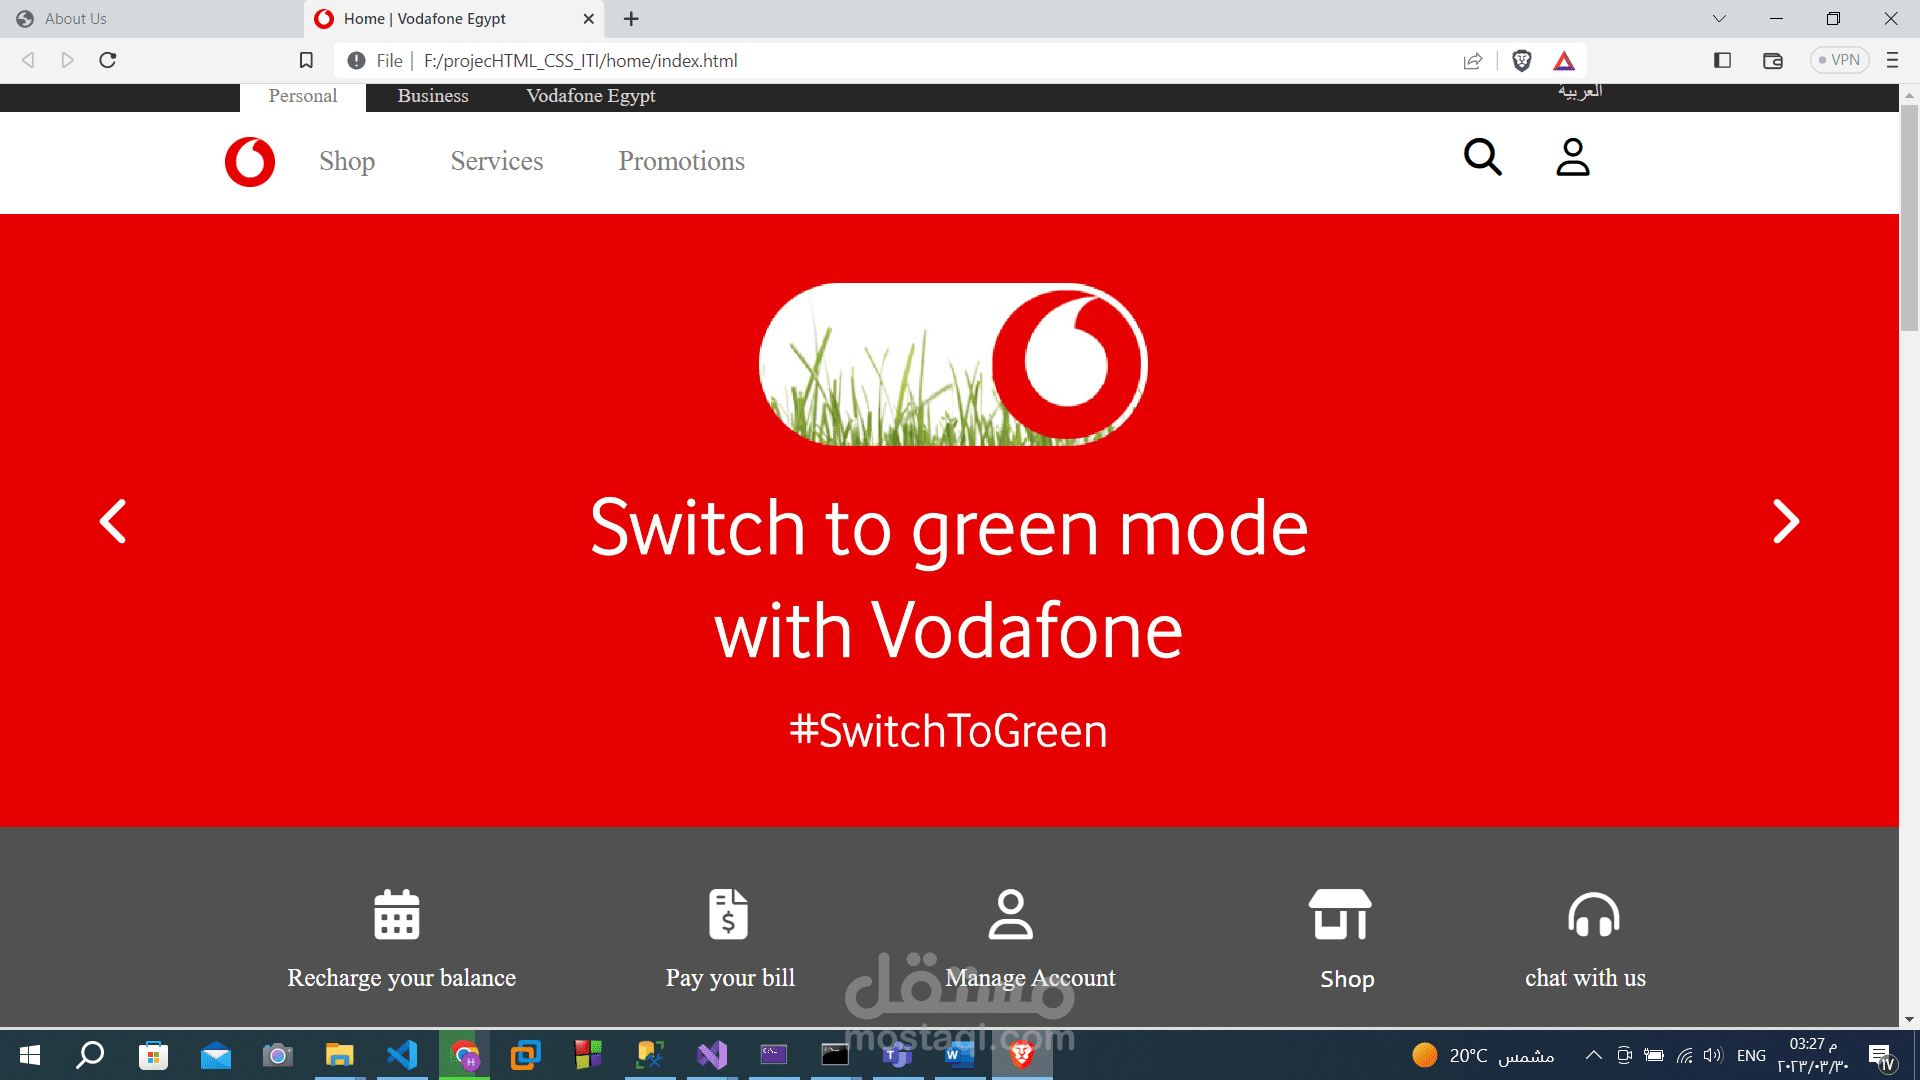Toggle the browser sidebar panel

coord(1722,61)
